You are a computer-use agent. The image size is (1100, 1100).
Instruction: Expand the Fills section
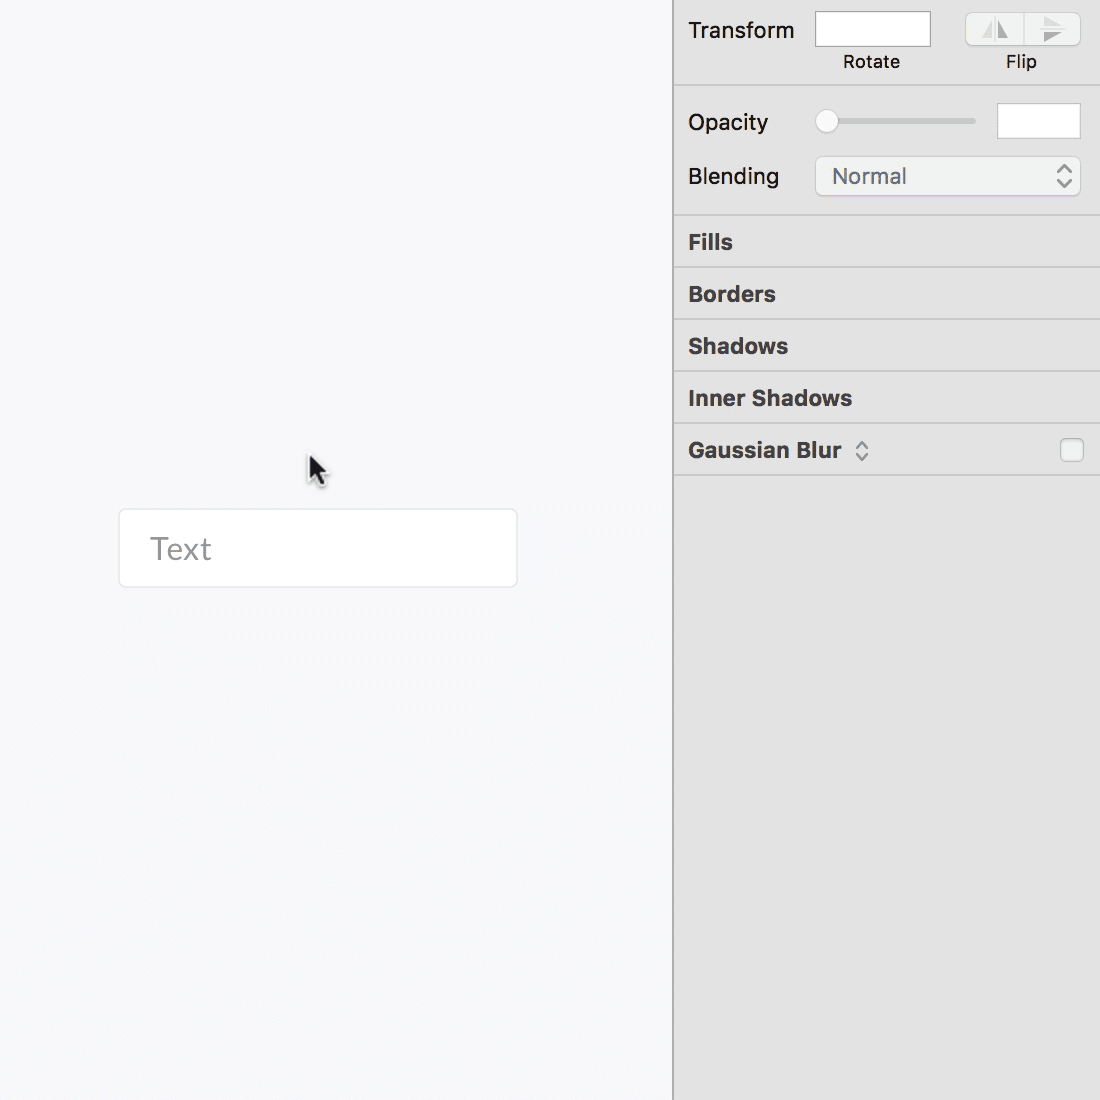(710, 242)
